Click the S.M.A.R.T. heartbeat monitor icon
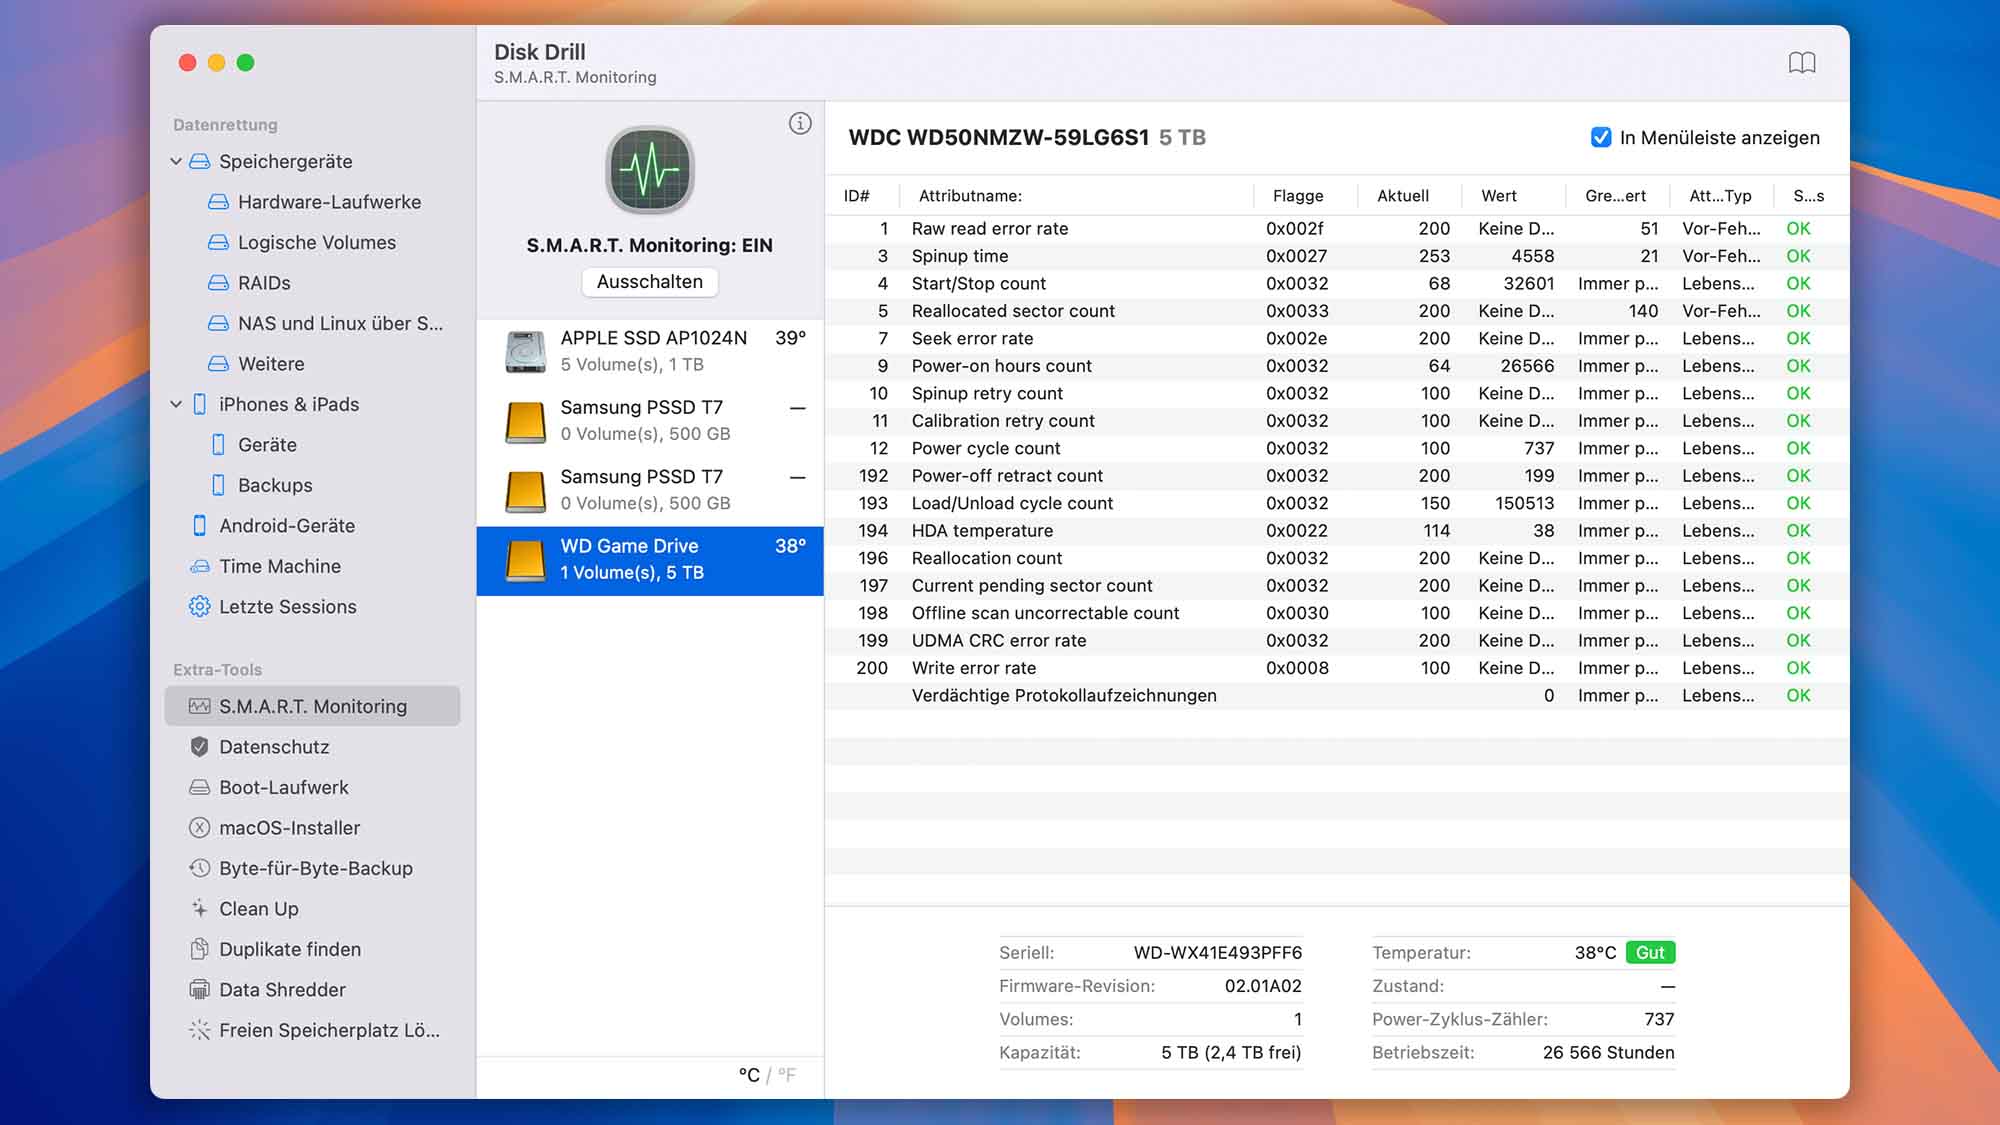2000x1125 pixels. click(650, 170)
